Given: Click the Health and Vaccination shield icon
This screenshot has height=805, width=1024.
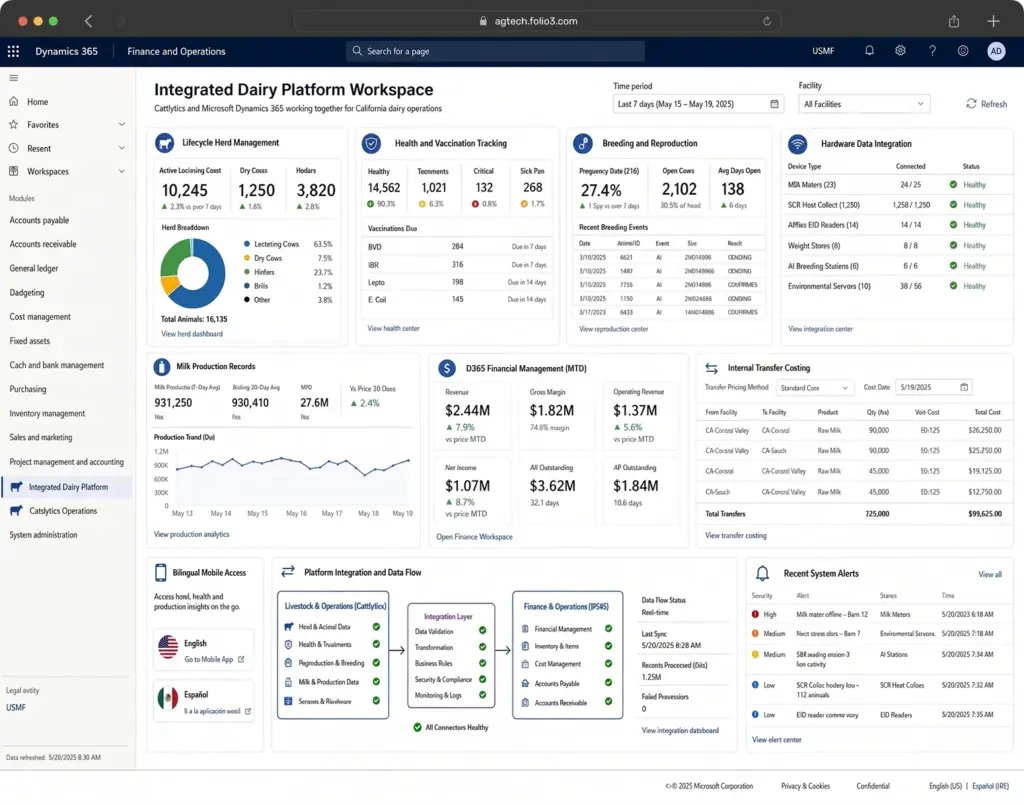Looking at the screenshot, I should pyautogui.click(x=372, y=143).
